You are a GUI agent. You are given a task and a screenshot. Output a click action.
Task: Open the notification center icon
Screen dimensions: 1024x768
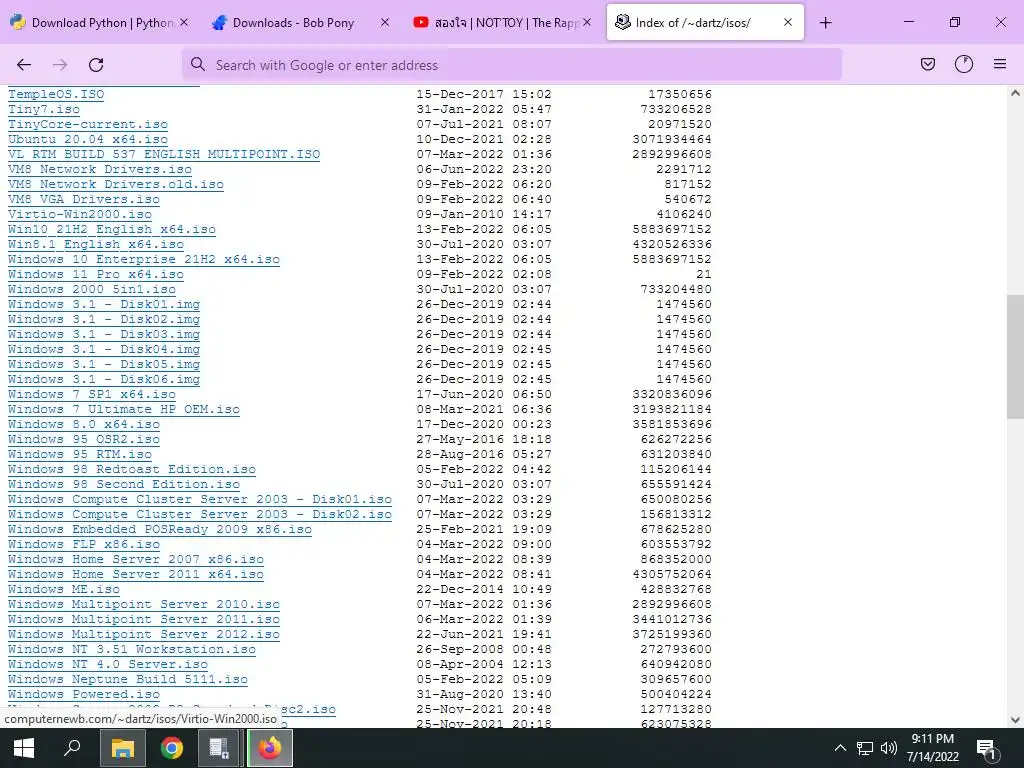[987, 749]
